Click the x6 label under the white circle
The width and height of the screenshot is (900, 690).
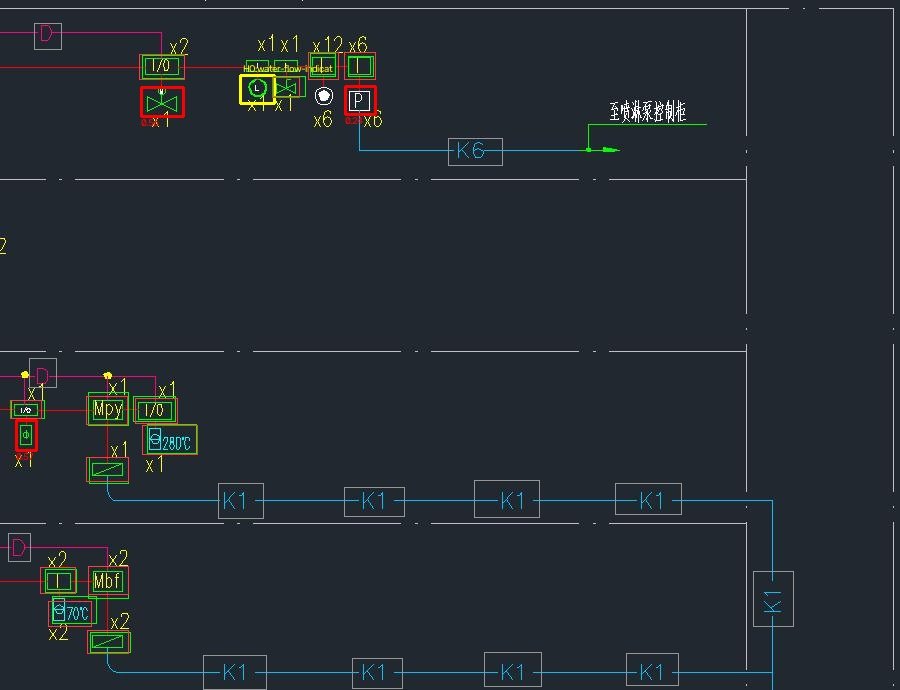coord(323,119)
